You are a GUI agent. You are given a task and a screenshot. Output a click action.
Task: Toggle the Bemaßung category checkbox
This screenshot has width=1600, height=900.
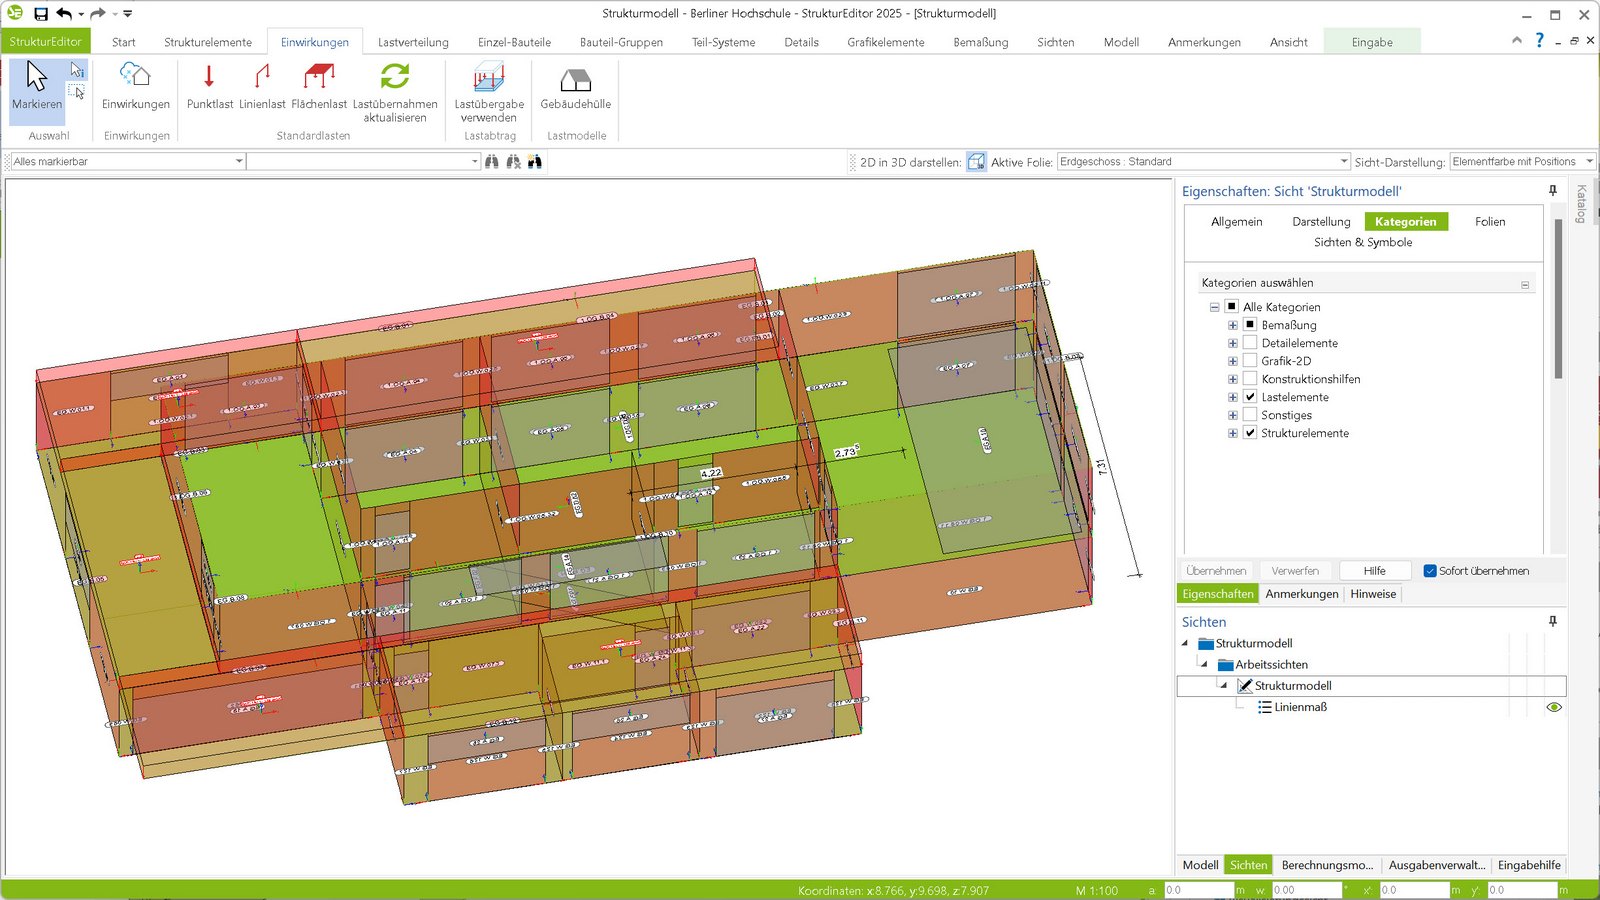1250,324
